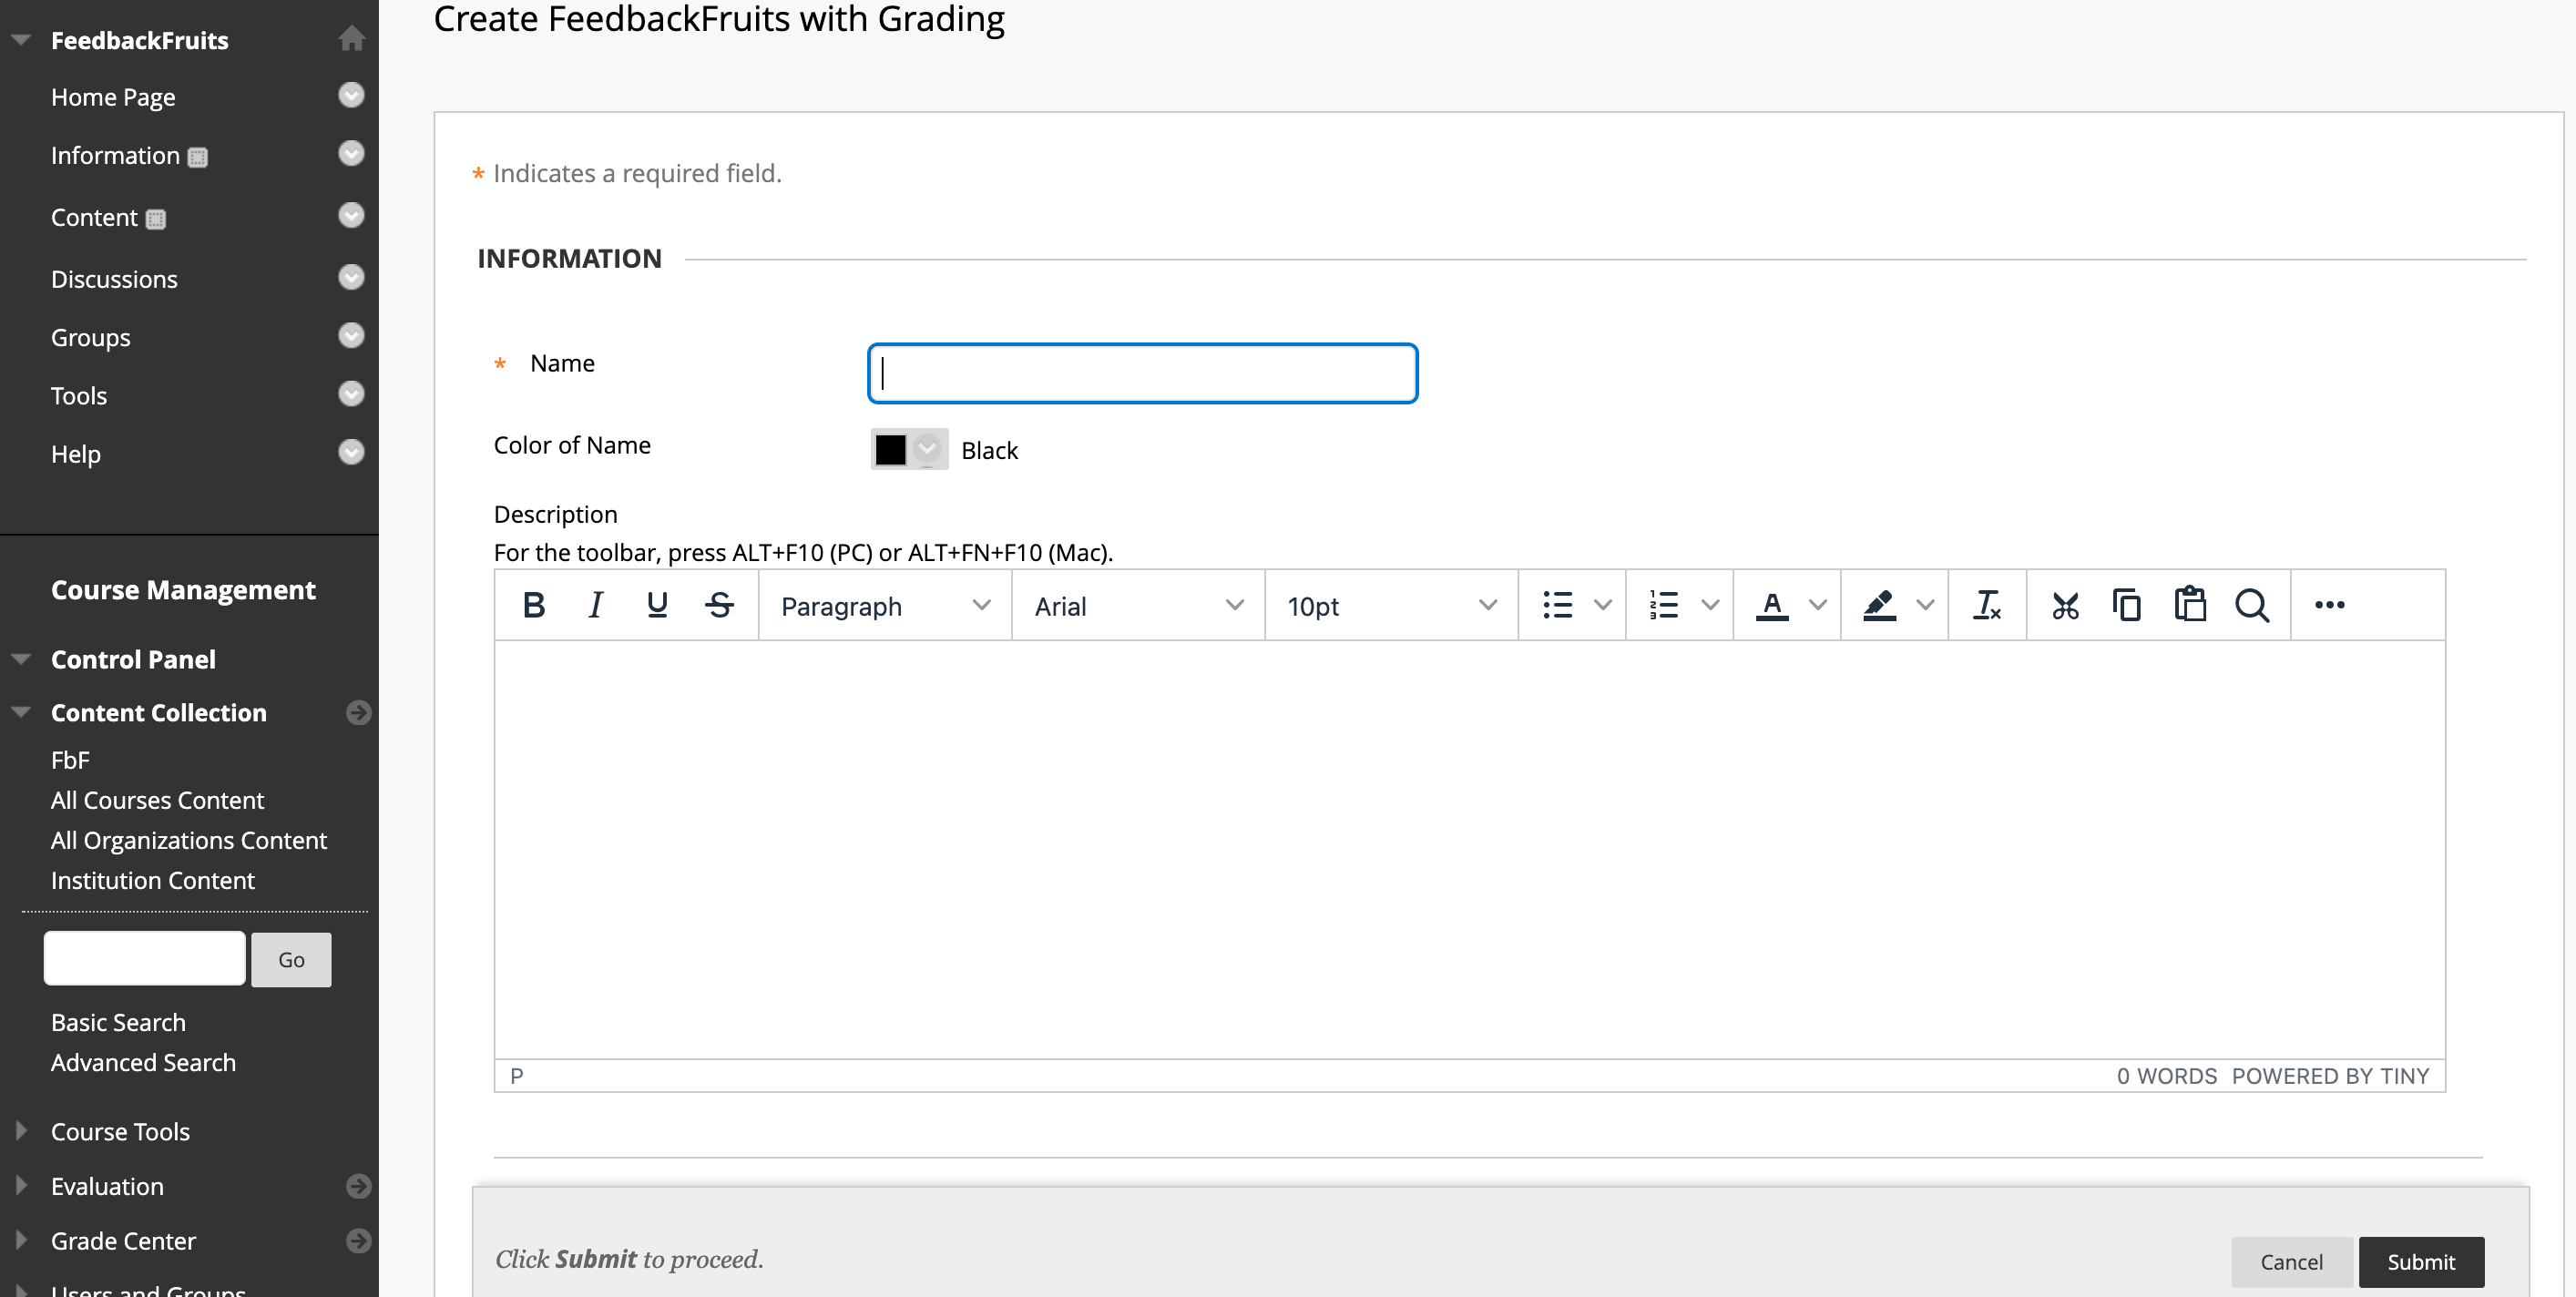
Task: Paste with the clipboard icon
Action: [2190, 606]
